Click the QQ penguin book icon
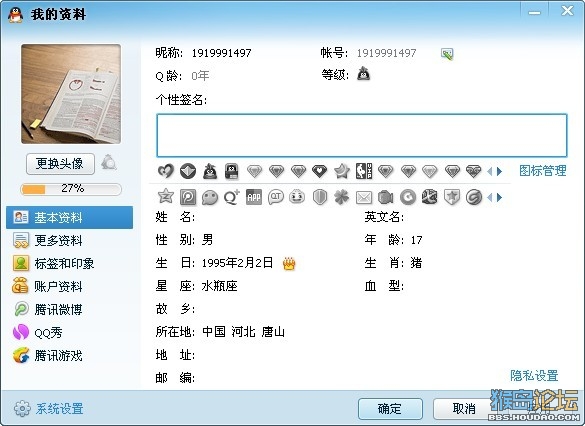This screenshot has width=585, height=426. click(232, 171)
